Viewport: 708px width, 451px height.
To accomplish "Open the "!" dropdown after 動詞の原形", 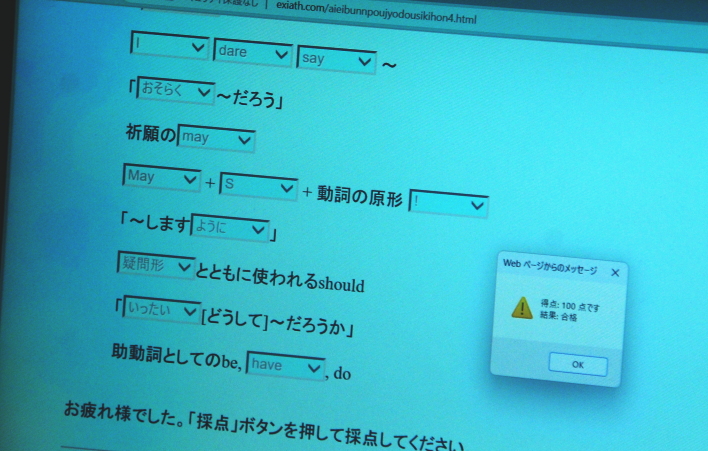I will (448, 203).
